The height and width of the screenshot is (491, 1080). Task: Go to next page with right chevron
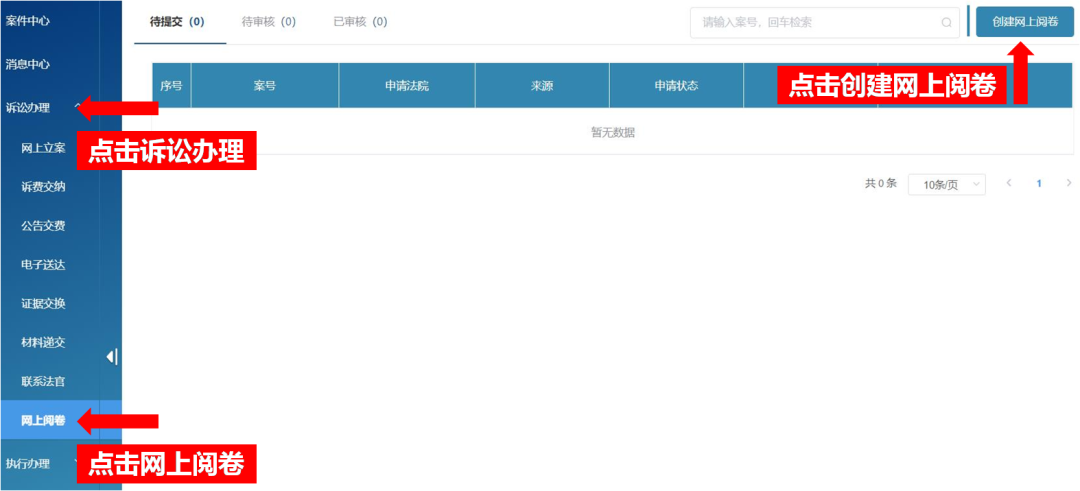click(x=1069, y=183)
